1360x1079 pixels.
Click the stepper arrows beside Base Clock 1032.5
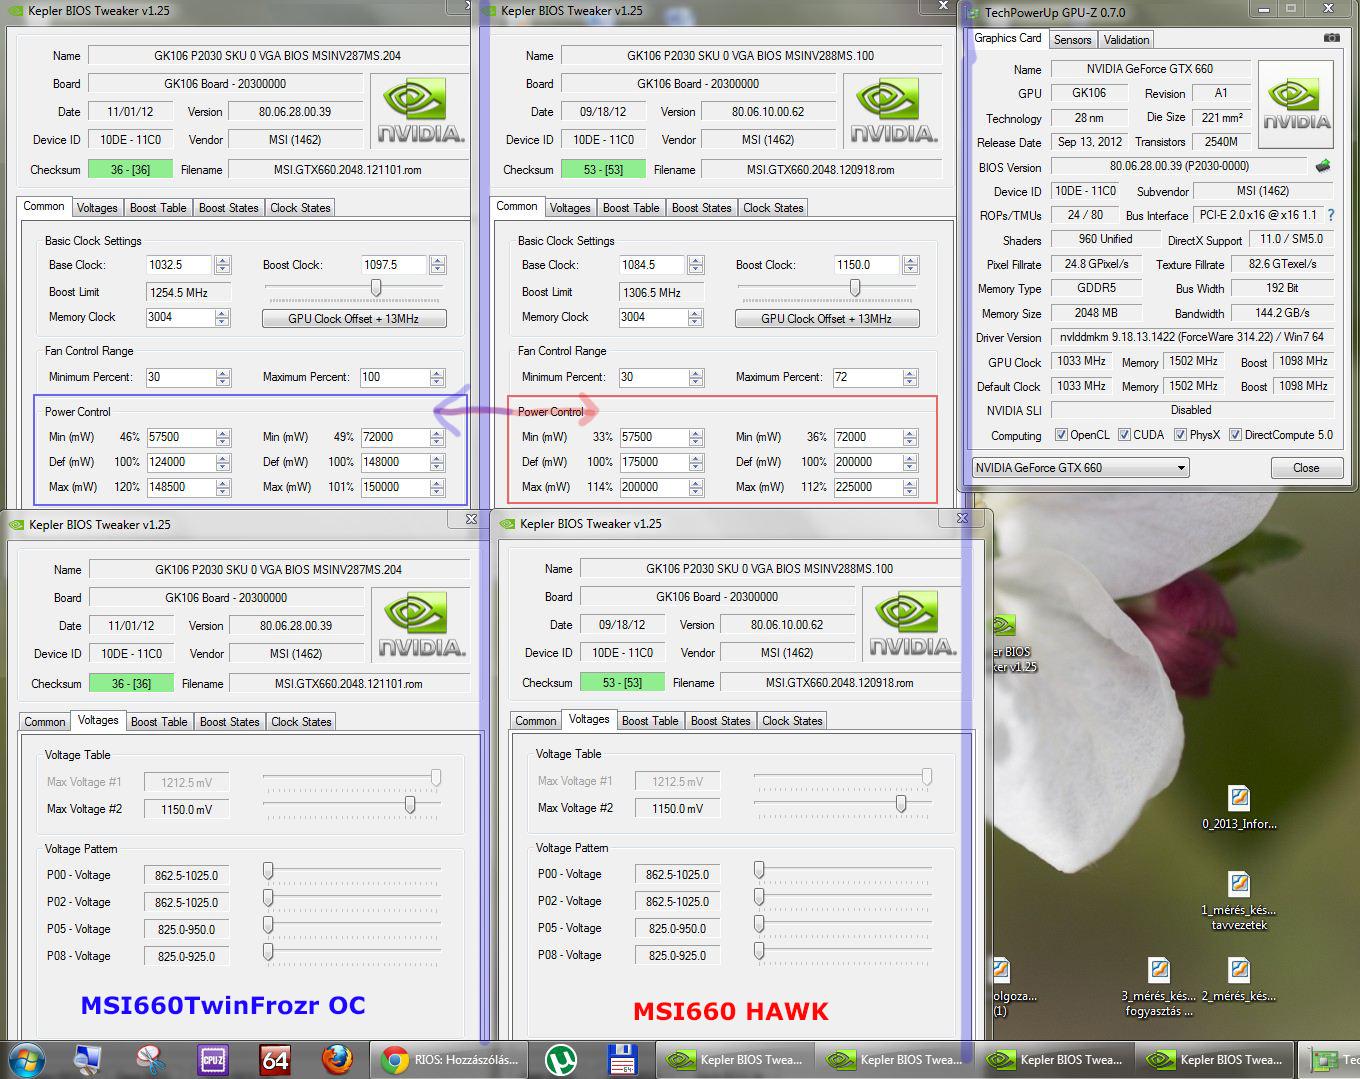click(222, 265)
